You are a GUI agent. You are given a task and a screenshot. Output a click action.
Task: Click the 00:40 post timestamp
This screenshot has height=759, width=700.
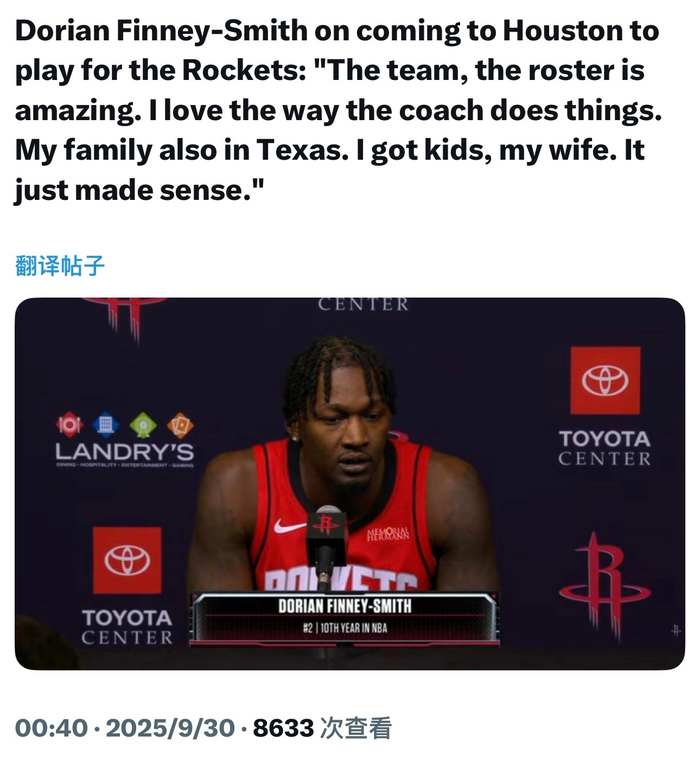point(51,728)
